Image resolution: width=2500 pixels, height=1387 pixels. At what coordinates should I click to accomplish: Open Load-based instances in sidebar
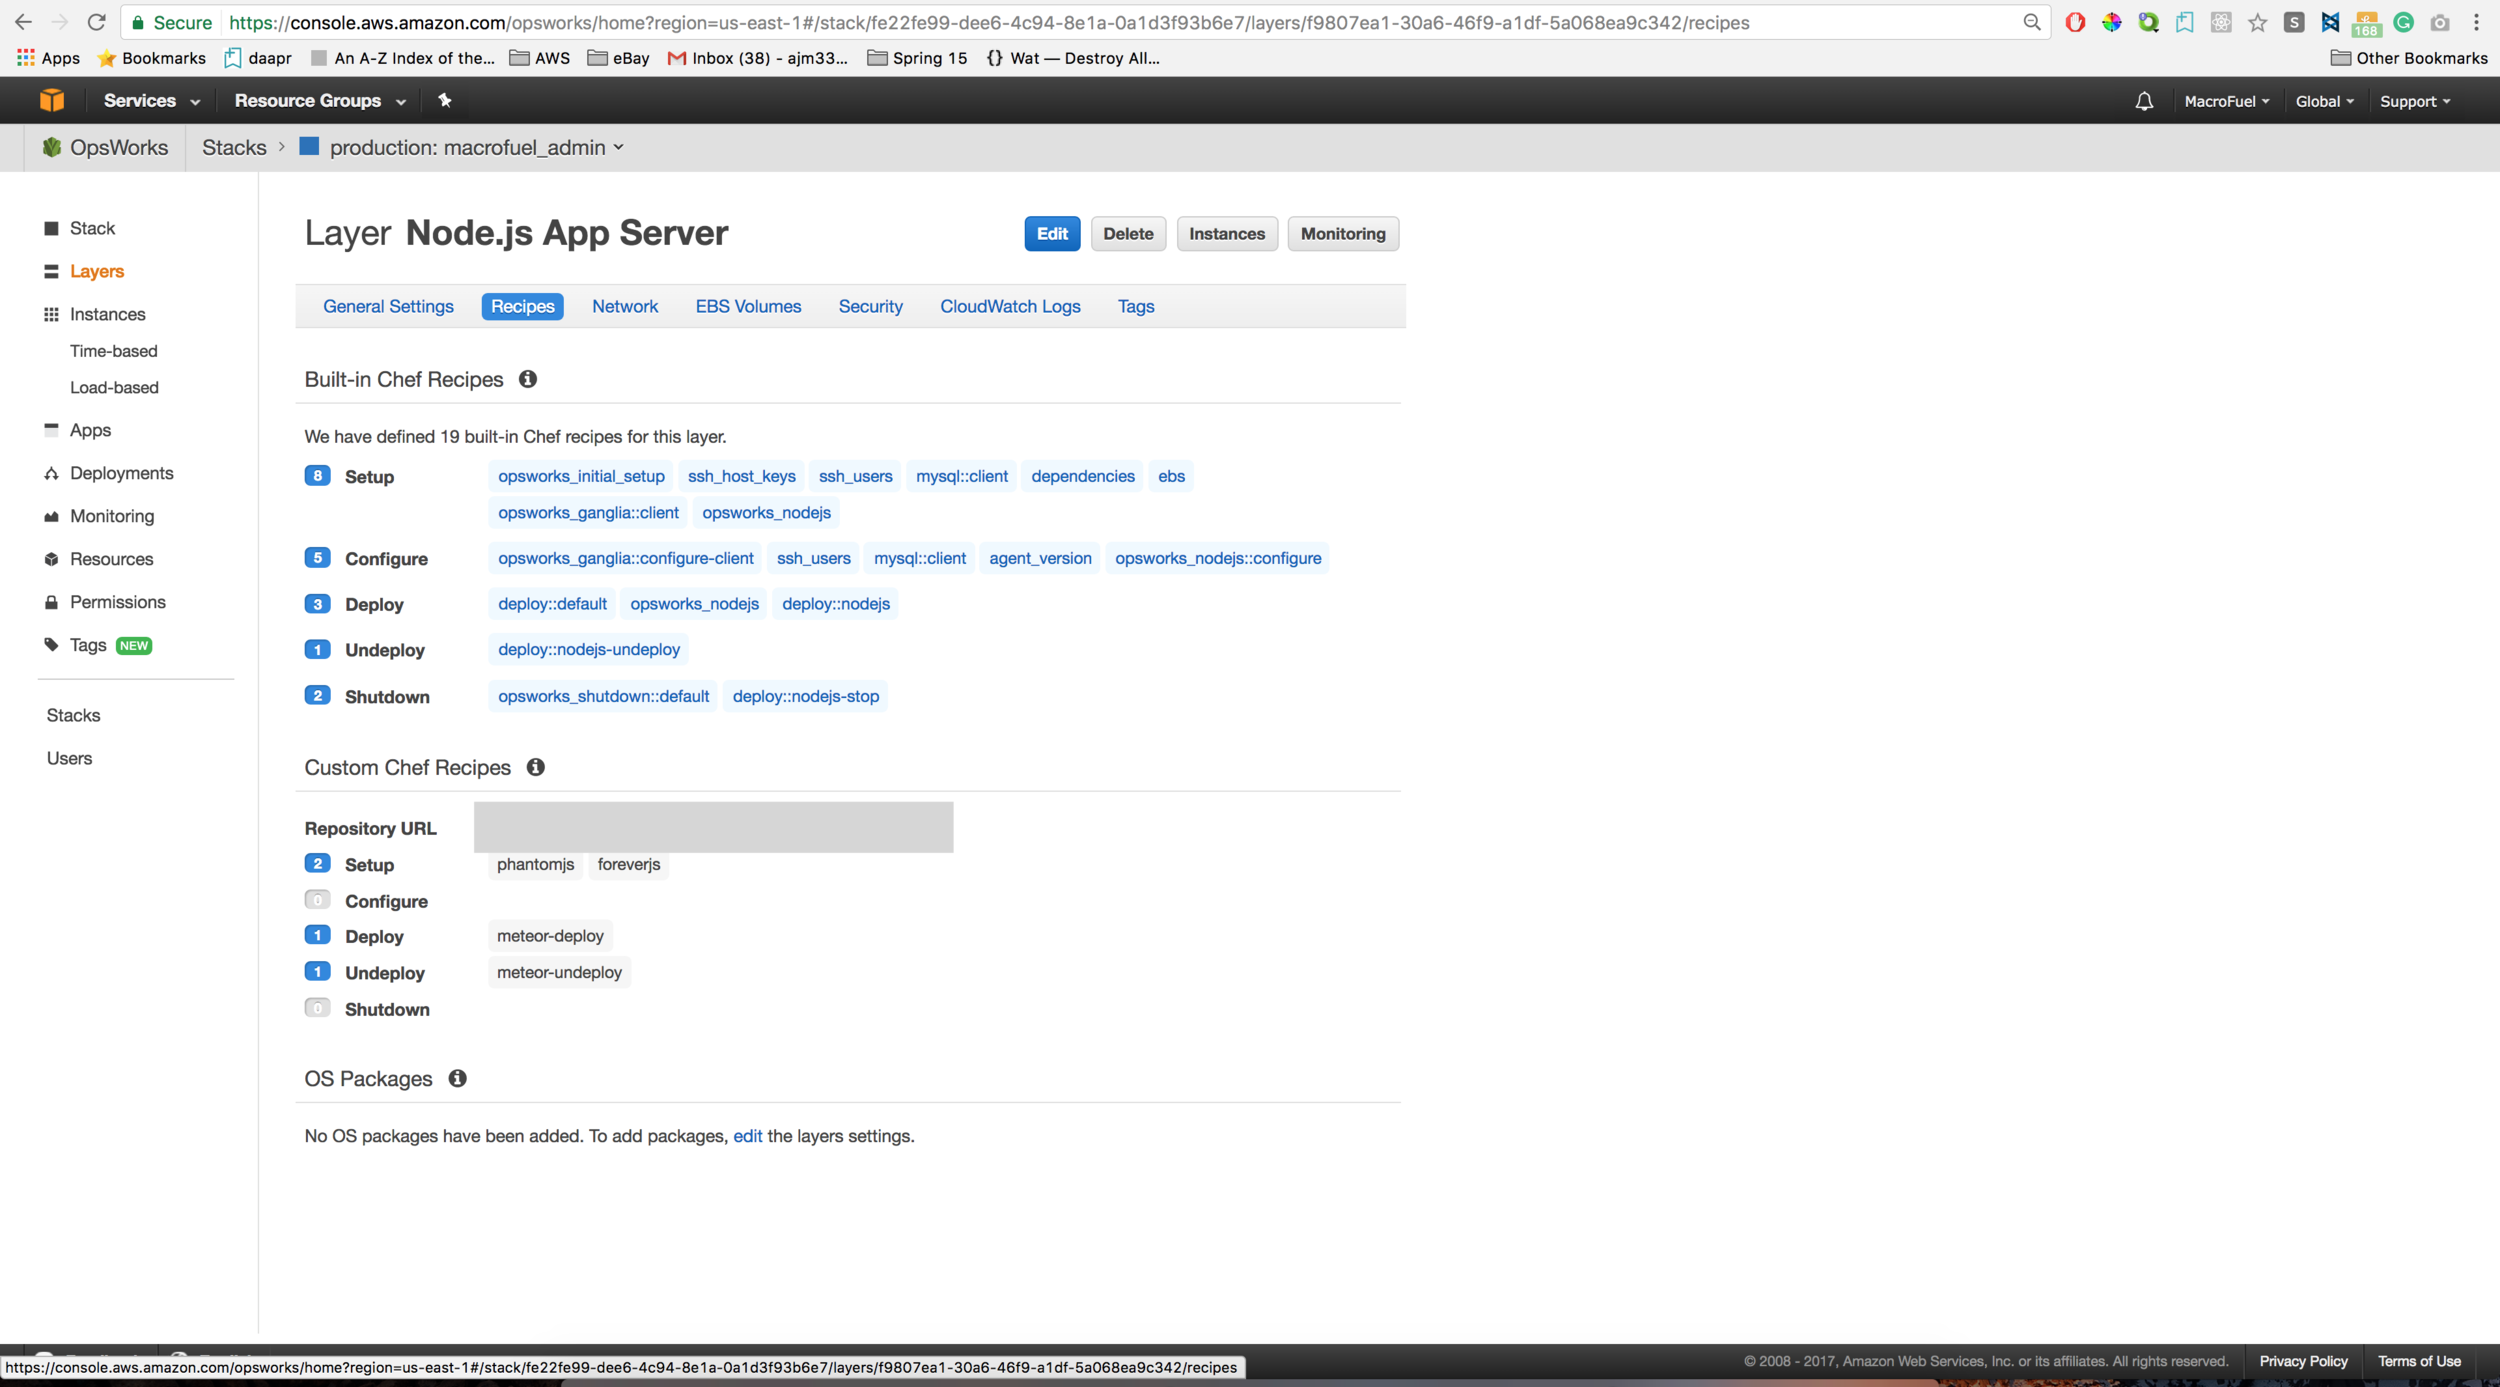pyautogui.click(x=114, y=387)
